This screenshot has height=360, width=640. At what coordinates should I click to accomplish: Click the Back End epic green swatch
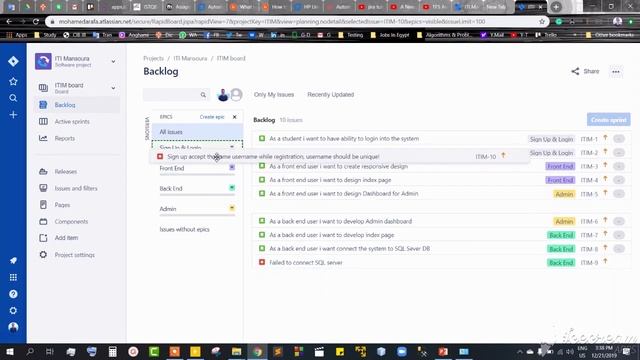point(232,188)
